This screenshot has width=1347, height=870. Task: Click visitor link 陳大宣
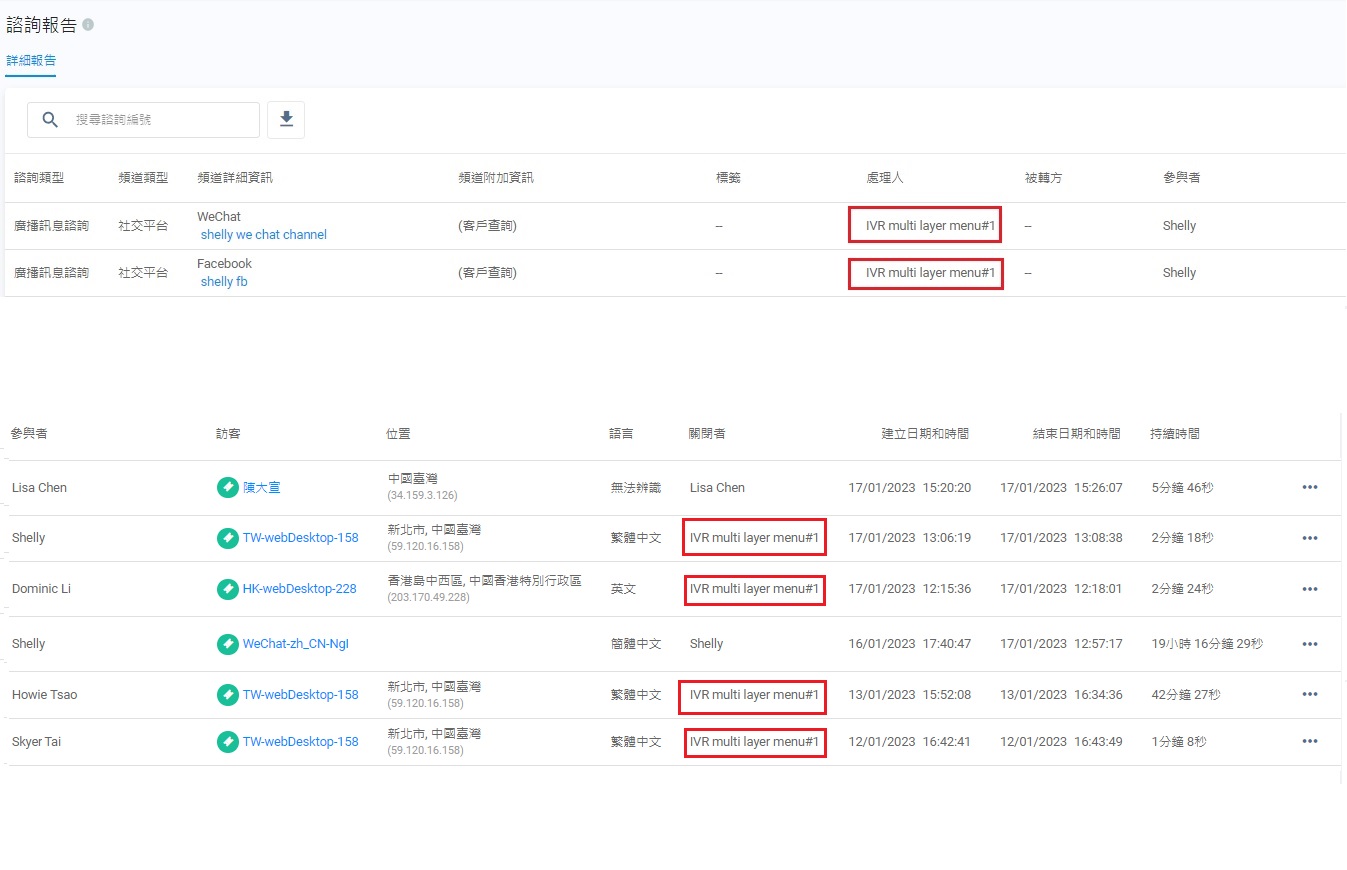click(x=262, y=488)
